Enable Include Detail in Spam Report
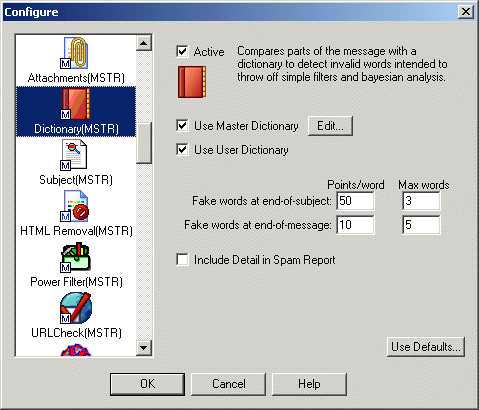Screen dimensions: 479x410 (182, 260)
